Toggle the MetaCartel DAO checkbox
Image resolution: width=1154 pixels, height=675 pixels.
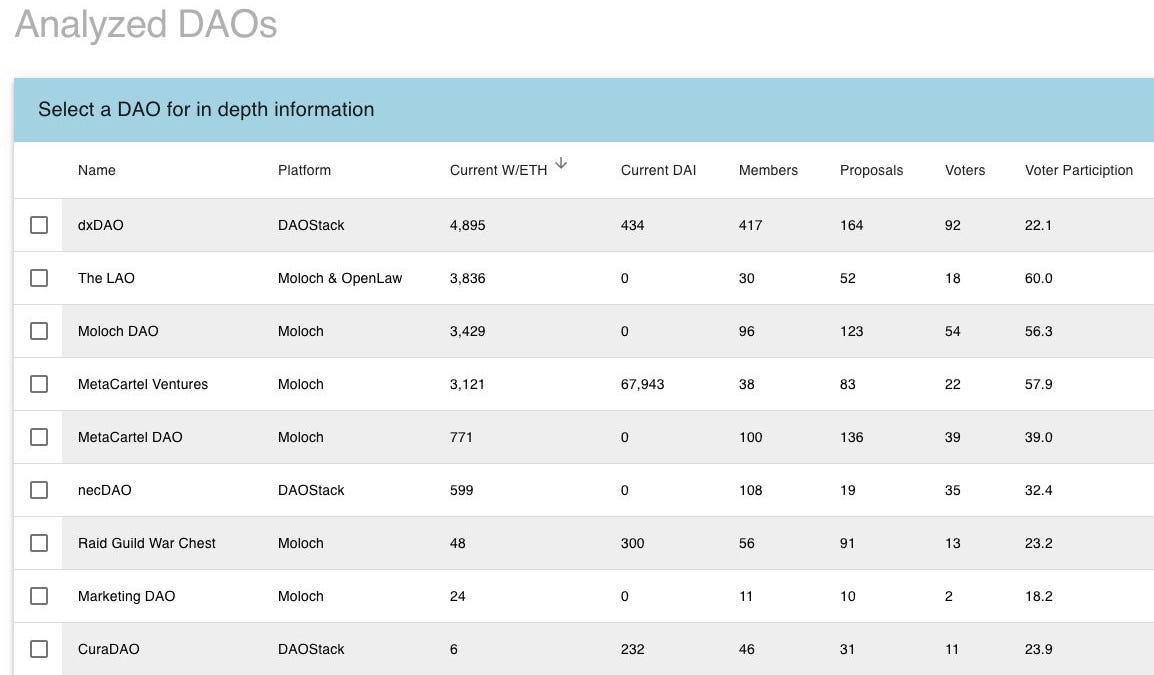[x=39, y=437]
